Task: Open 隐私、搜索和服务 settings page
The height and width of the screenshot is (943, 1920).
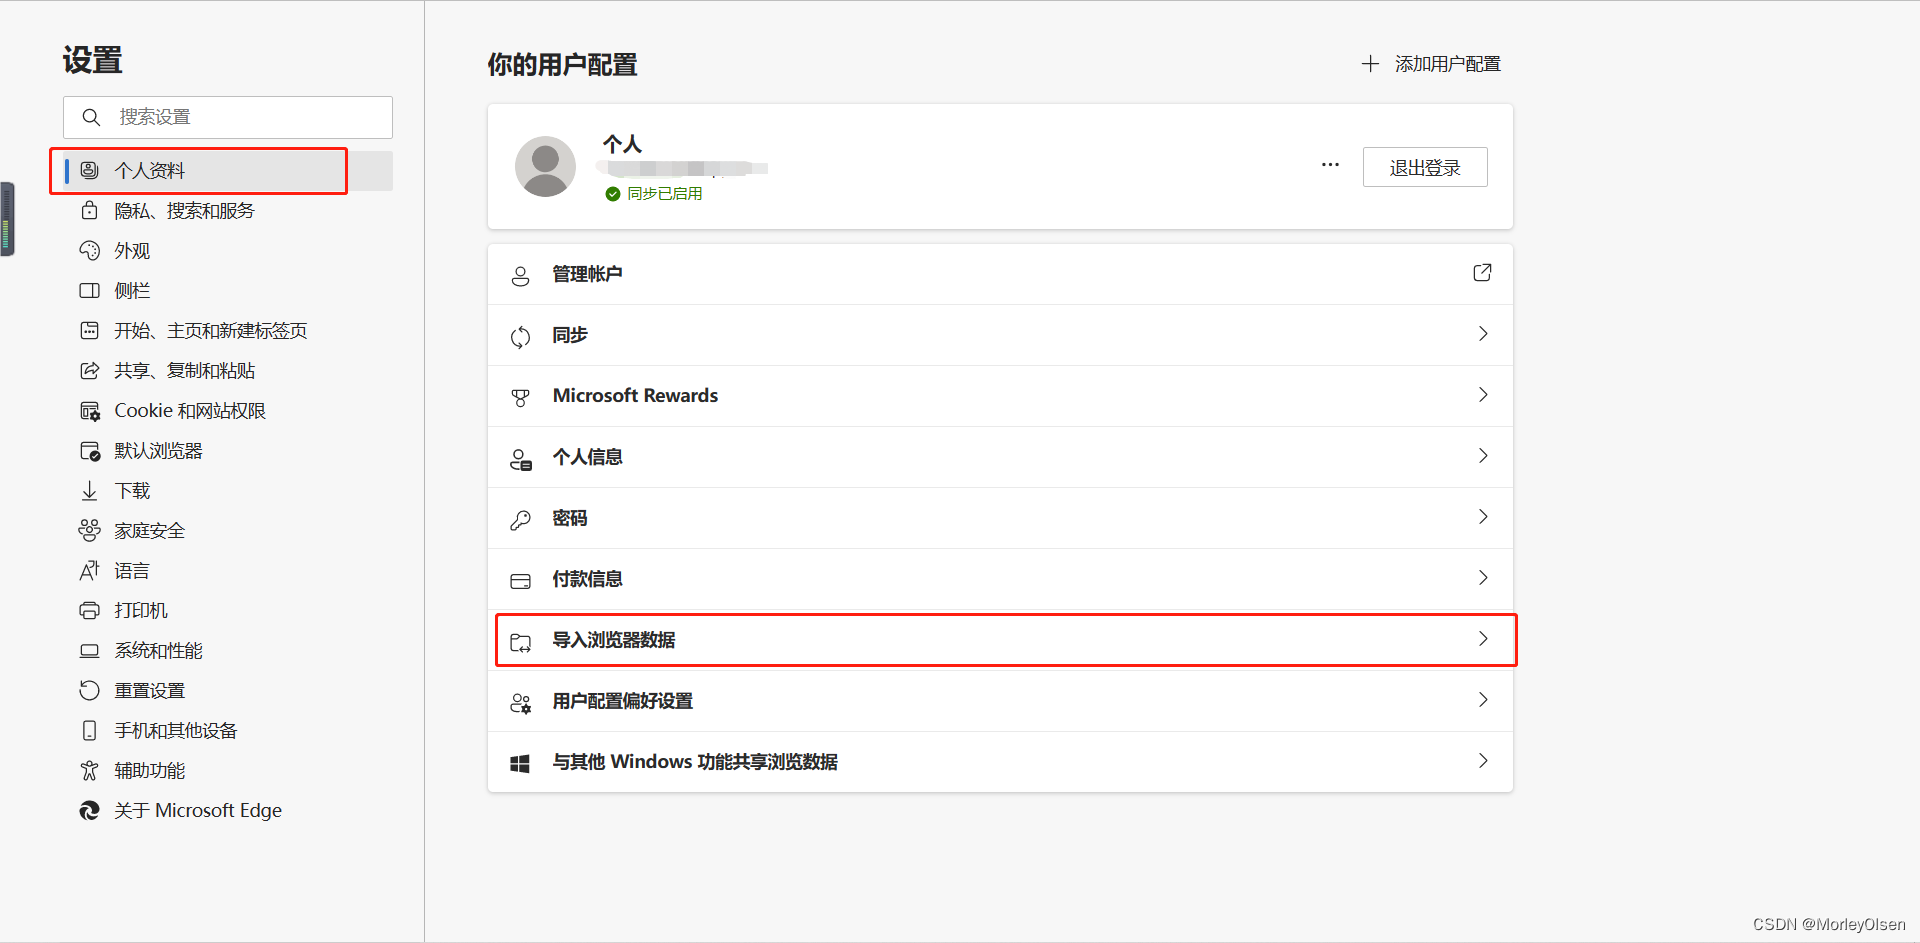Action: click(x=228, y=210)
